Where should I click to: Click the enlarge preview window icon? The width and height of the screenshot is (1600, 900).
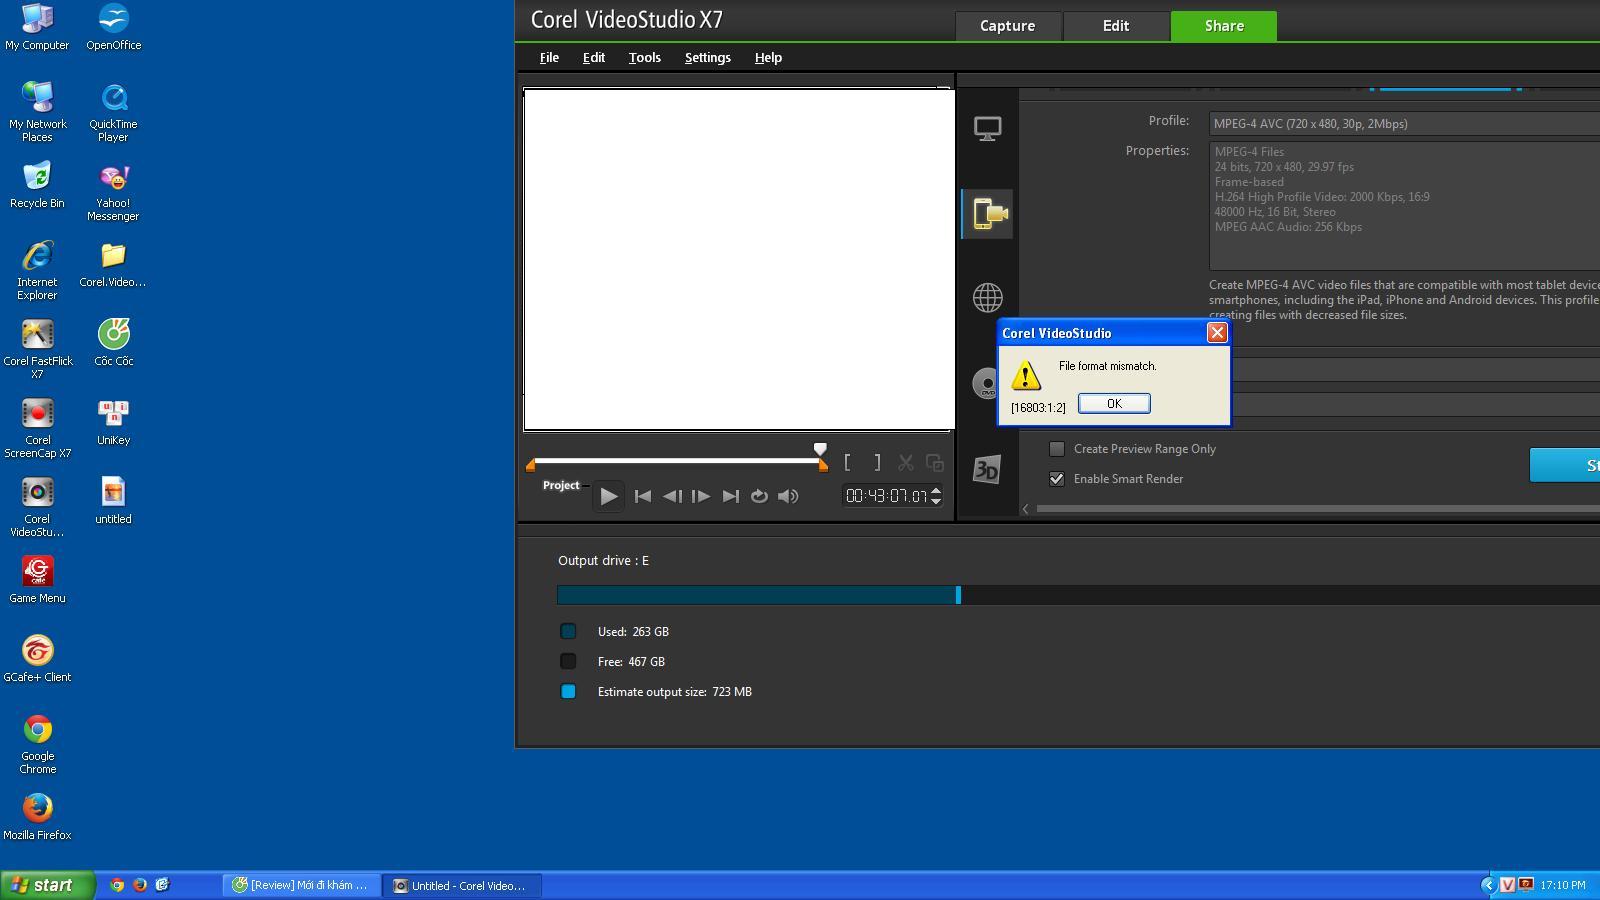[x=935, y=462]
